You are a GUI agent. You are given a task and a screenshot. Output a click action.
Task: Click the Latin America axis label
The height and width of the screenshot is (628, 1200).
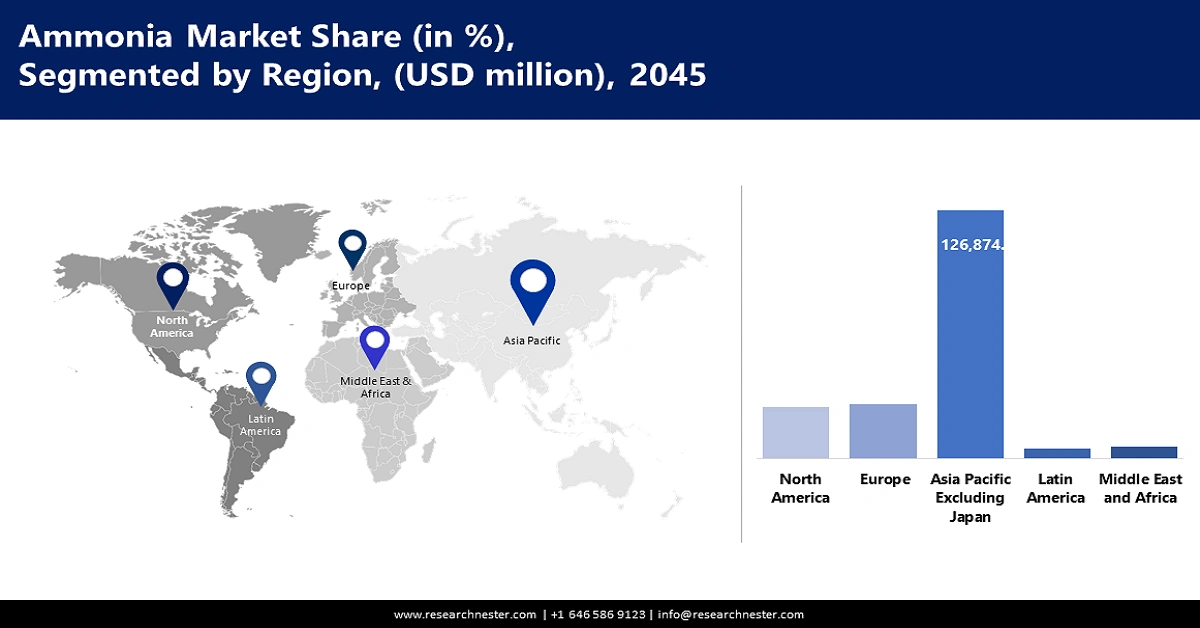click(1055, 488)
